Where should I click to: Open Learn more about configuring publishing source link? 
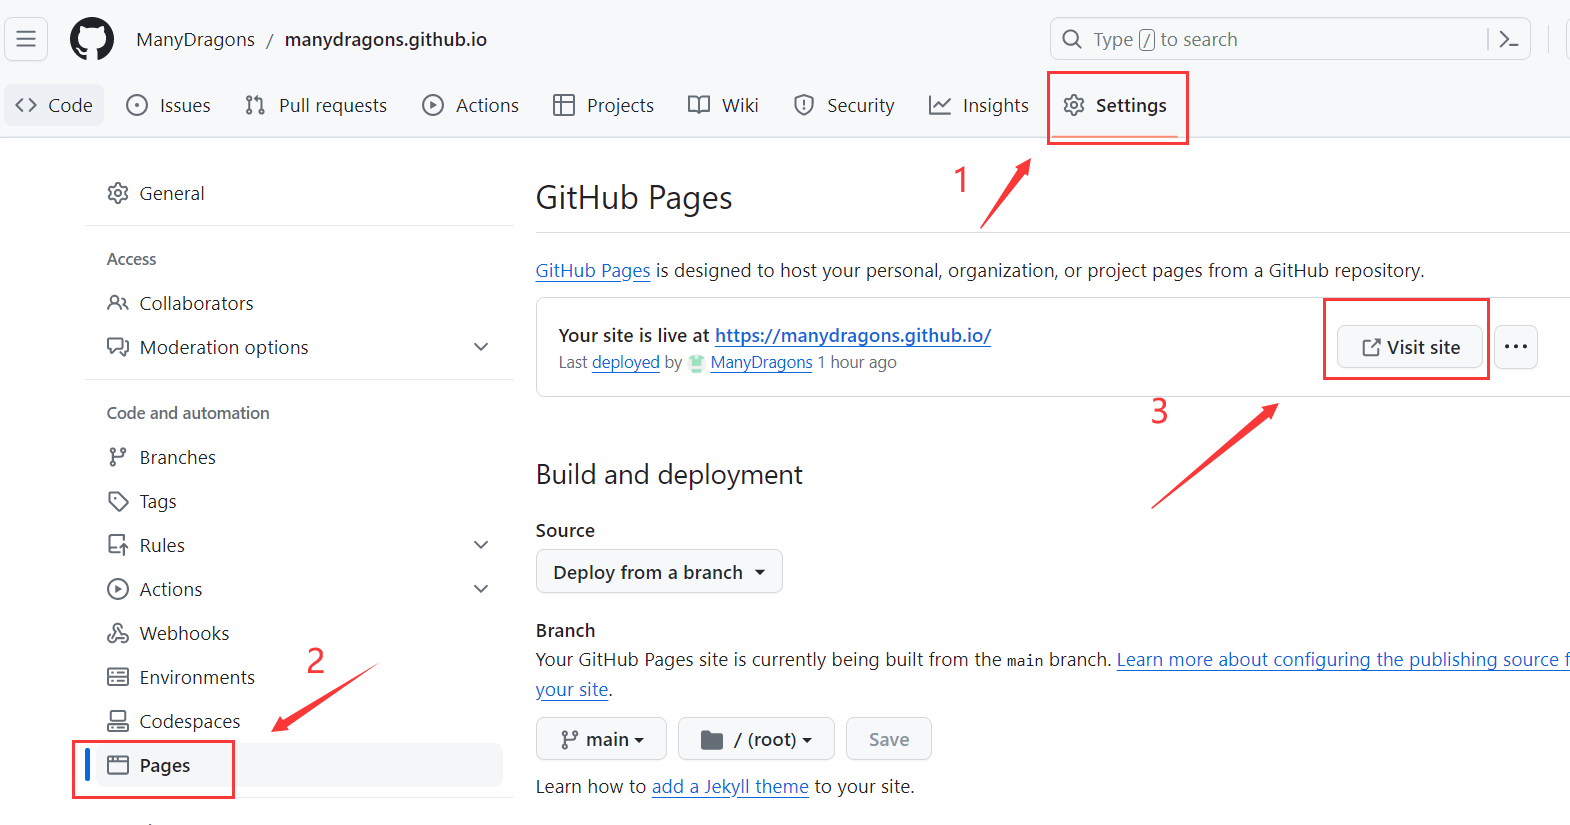pos(1343,660)
